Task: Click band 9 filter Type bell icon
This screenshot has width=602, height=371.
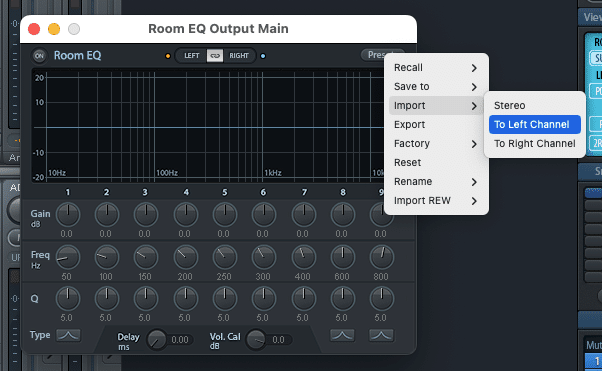Action: (381, 335)
